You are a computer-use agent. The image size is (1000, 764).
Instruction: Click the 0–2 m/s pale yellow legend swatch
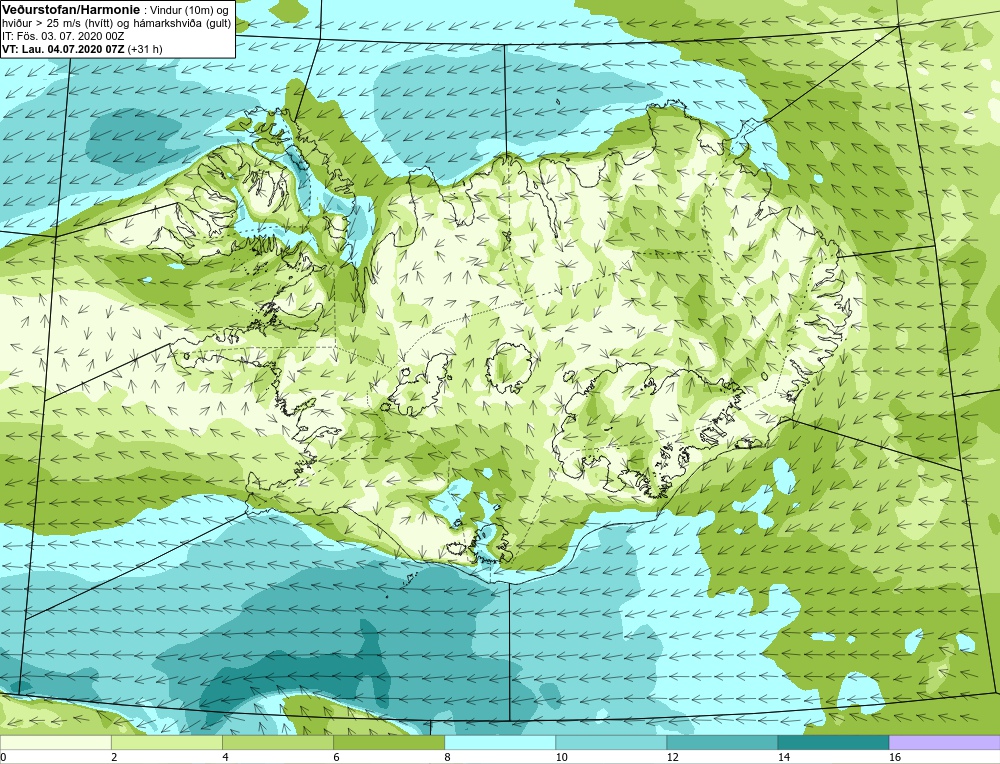pos(55,742)
